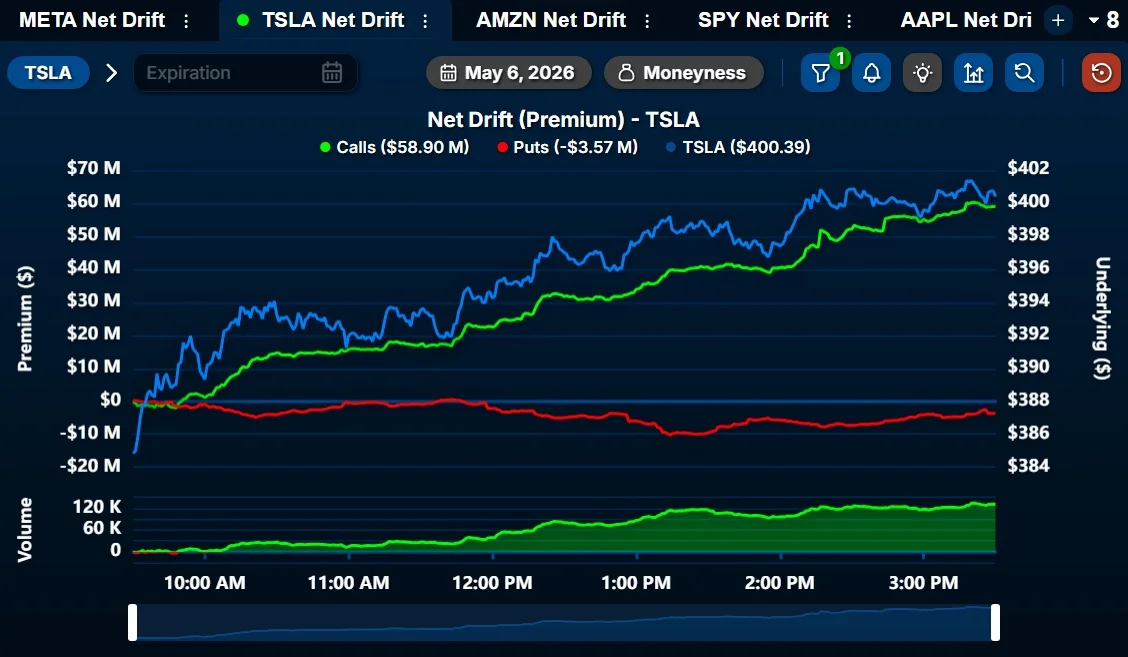Image resolution: width=1128 pixels, height=657 pixels.
Task: Click the 1:00 PM time axis label
Action: (x=636, y=583)
